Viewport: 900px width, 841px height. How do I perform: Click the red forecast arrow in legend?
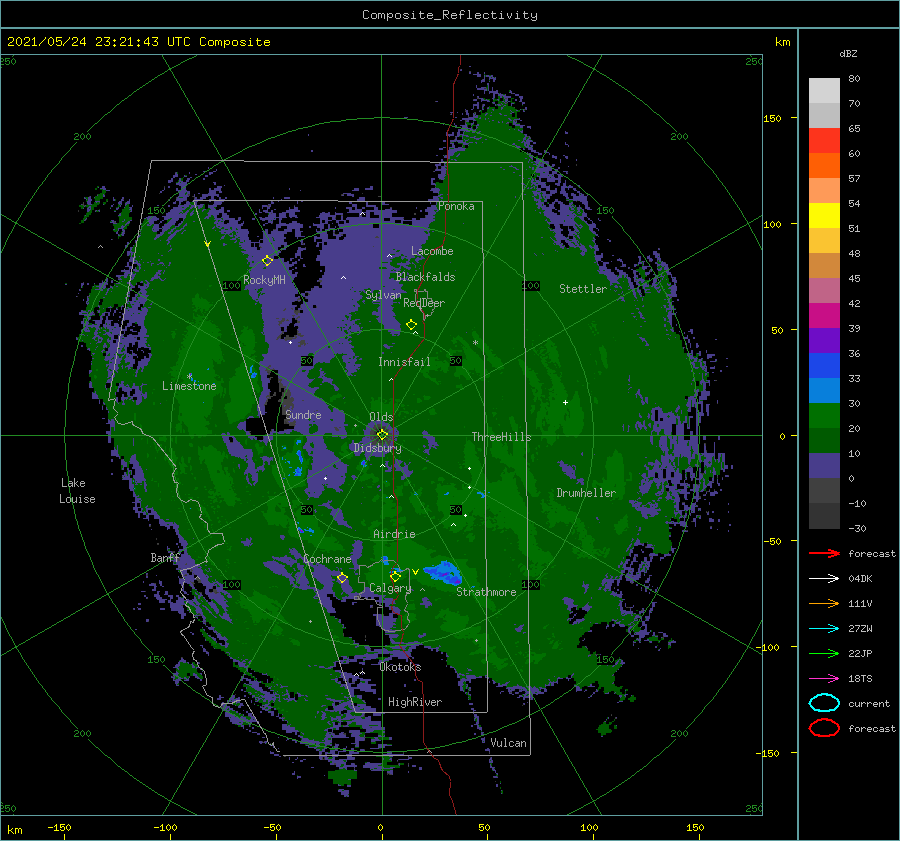pyautogui.click(x=824, y=553)
